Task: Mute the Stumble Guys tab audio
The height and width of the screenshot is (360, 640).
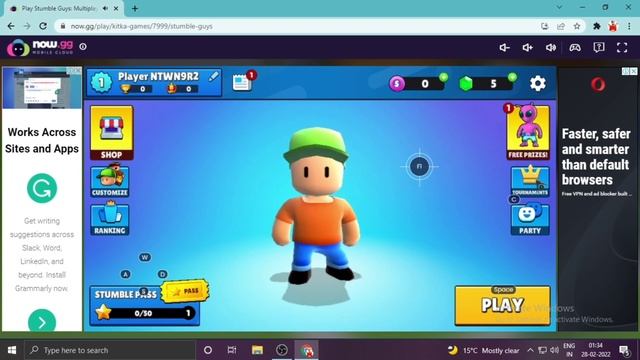Action: point(105,8)
